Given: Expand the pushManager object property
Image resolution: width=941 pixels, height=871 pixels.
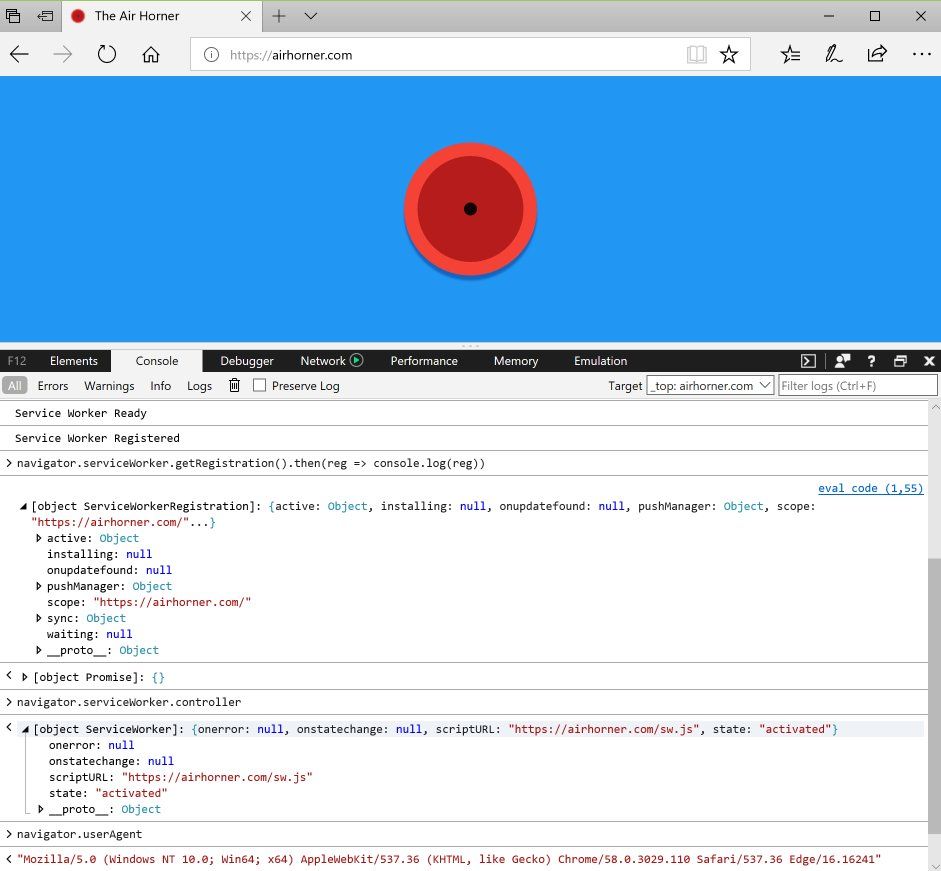Looking at the screenshot, I should click(x=40, y=587).
